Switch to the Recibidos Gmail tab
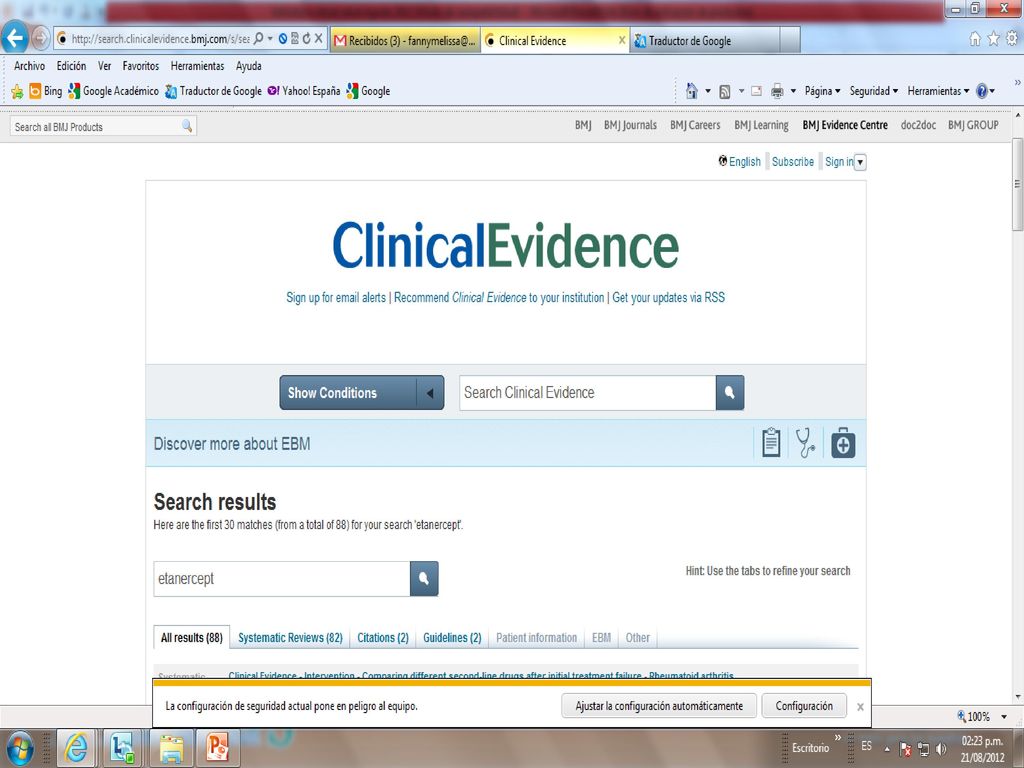1024x768 pixels. point(405,40)
